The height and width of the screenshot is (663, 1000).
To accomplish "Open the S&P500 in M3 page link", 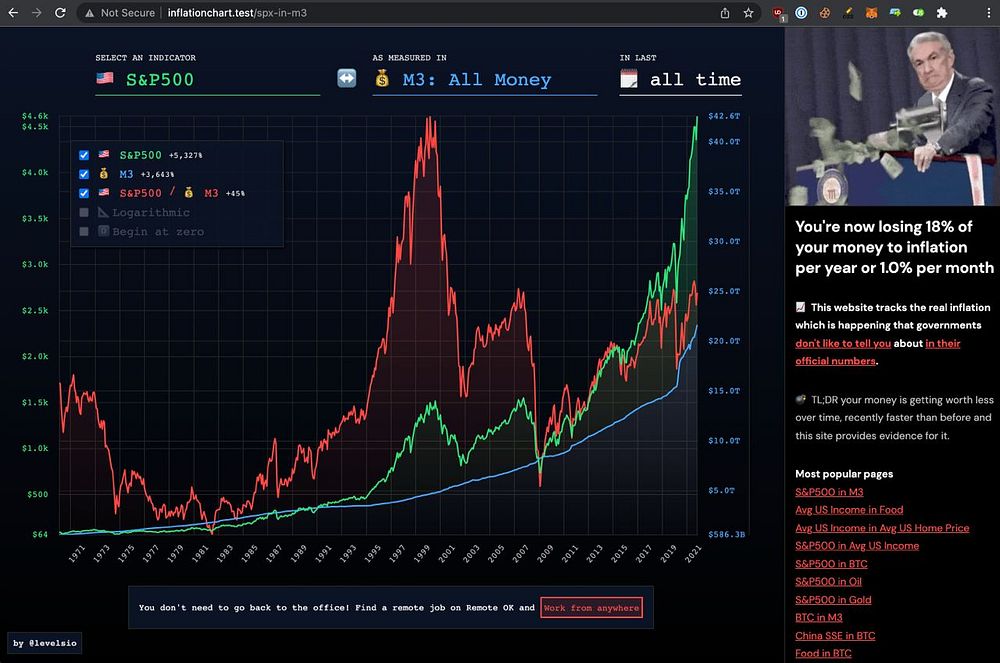I will click(829, 492).
